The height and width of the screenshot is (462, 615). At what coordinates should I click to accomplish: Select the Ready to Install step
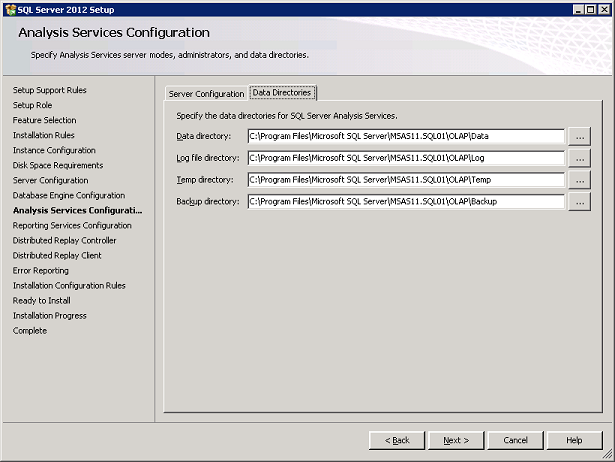(42, 300)
